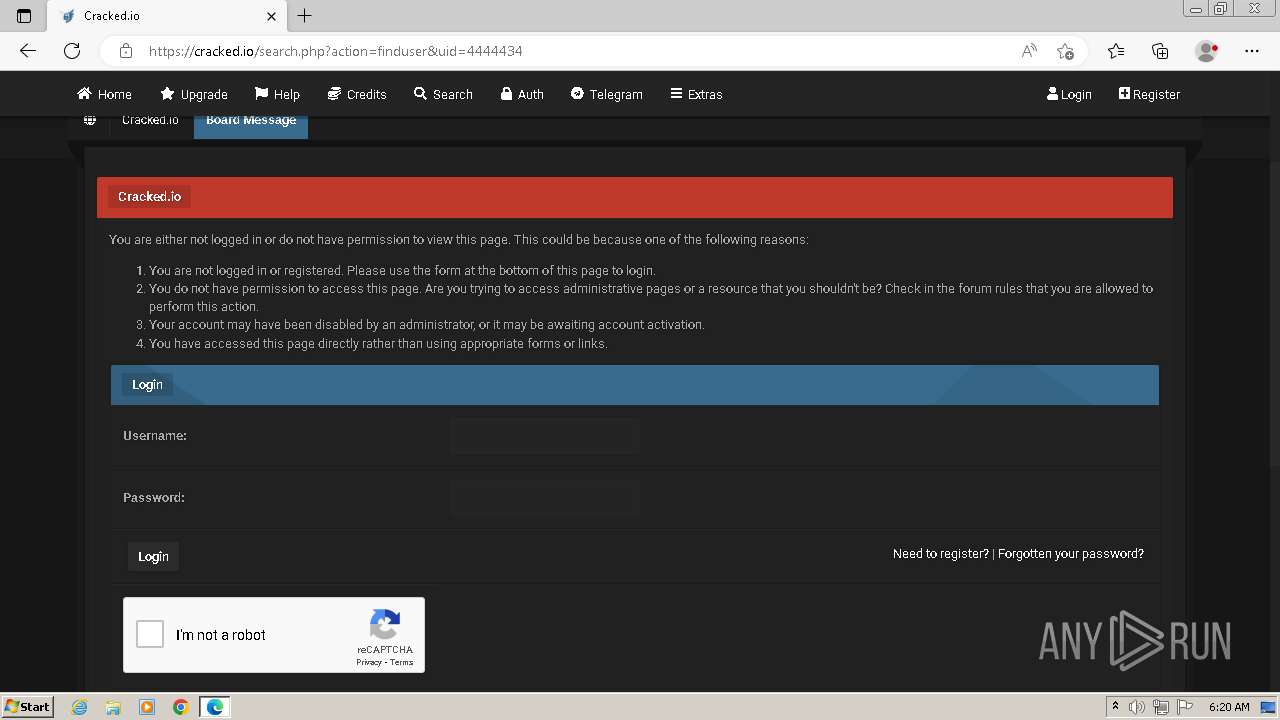Open the Favorites list icon
Screen dimensions: 1280x720
click(x=1116, y=51)
